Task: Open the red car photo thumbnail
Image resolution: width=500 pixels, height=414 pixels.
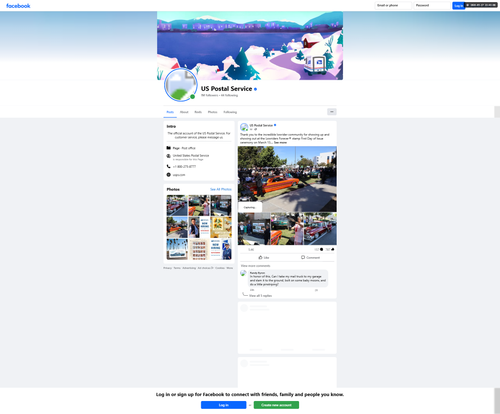Action: (x=177, y=205)
